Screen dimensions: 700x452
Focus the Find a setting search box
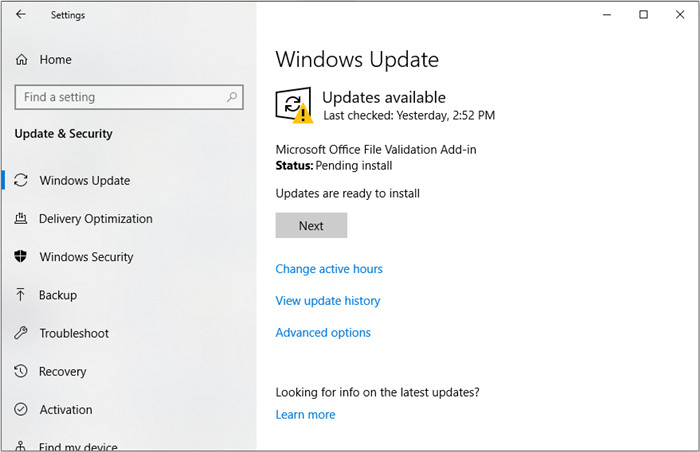pyautogui.click(x=129, y=97)
